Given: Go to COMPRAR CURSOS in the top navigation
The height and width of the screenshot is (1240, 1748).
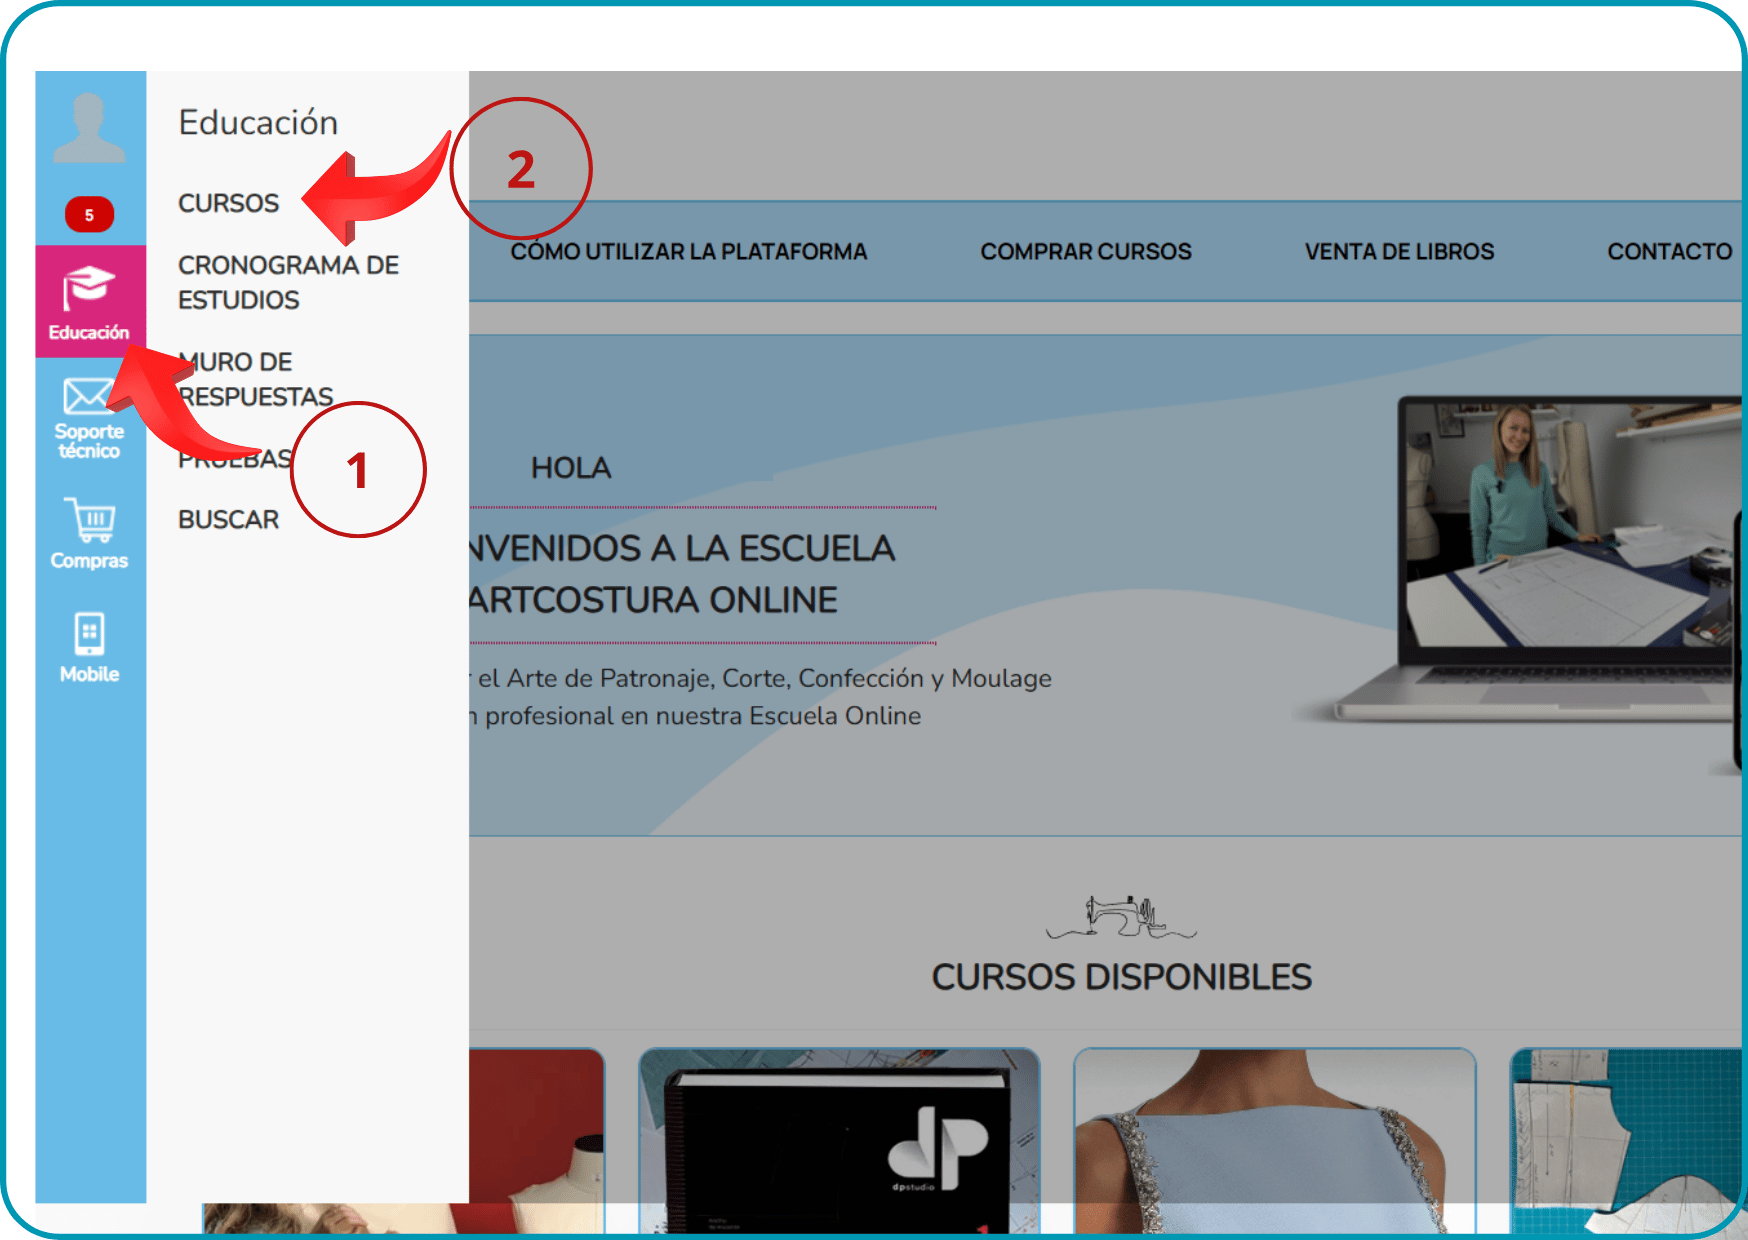Looking at the screenshot, I should (1086, 251).
